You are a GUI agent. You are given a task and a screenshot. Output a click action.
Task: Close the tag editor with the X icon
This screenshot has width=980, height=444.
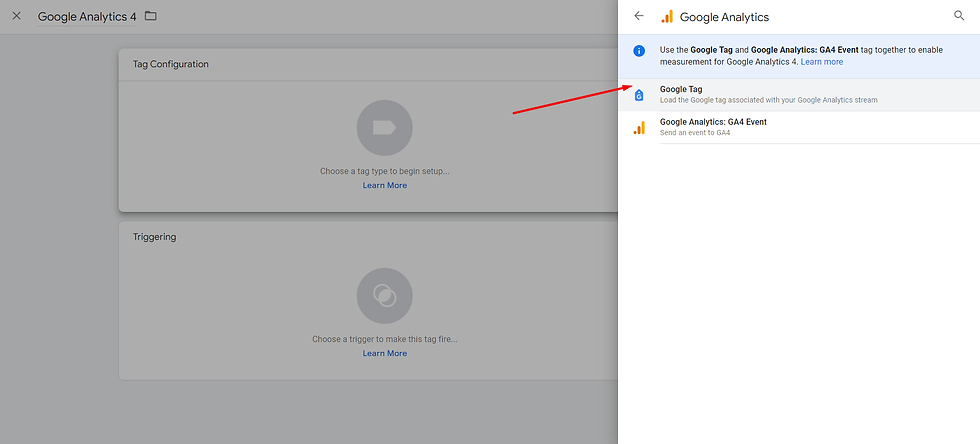(17, 16)
